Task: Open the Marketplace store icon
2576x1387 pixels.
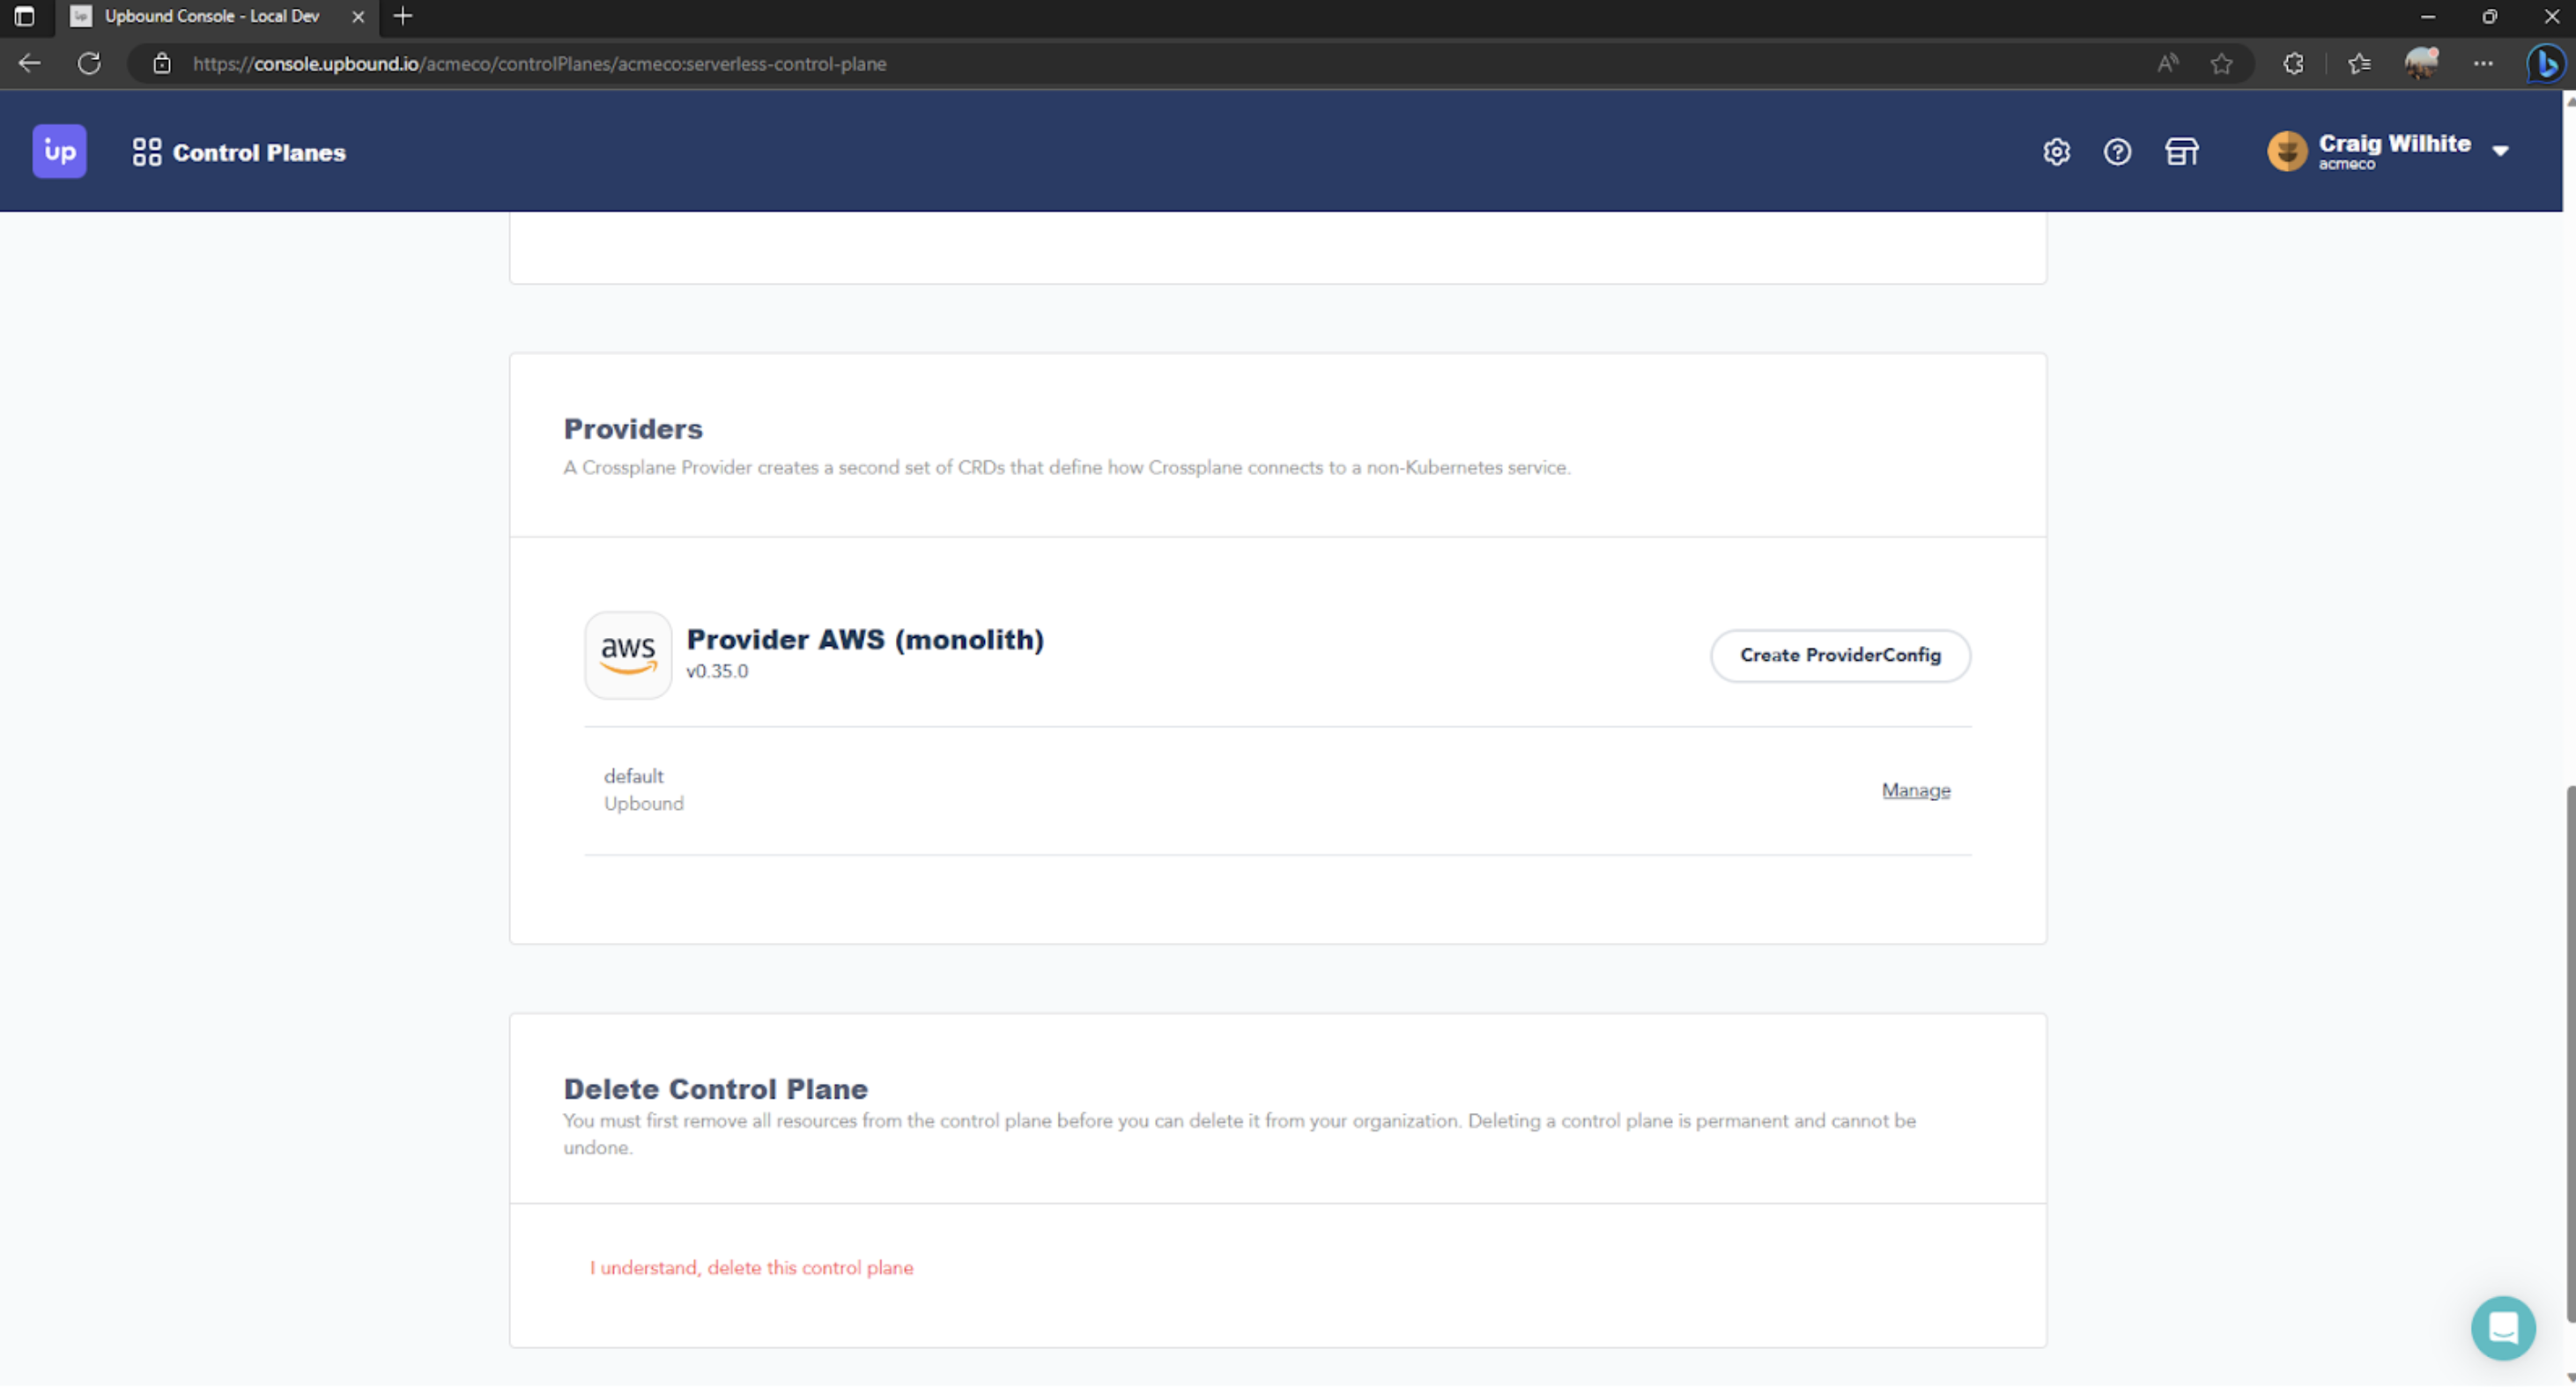Action: [2181, 152]
